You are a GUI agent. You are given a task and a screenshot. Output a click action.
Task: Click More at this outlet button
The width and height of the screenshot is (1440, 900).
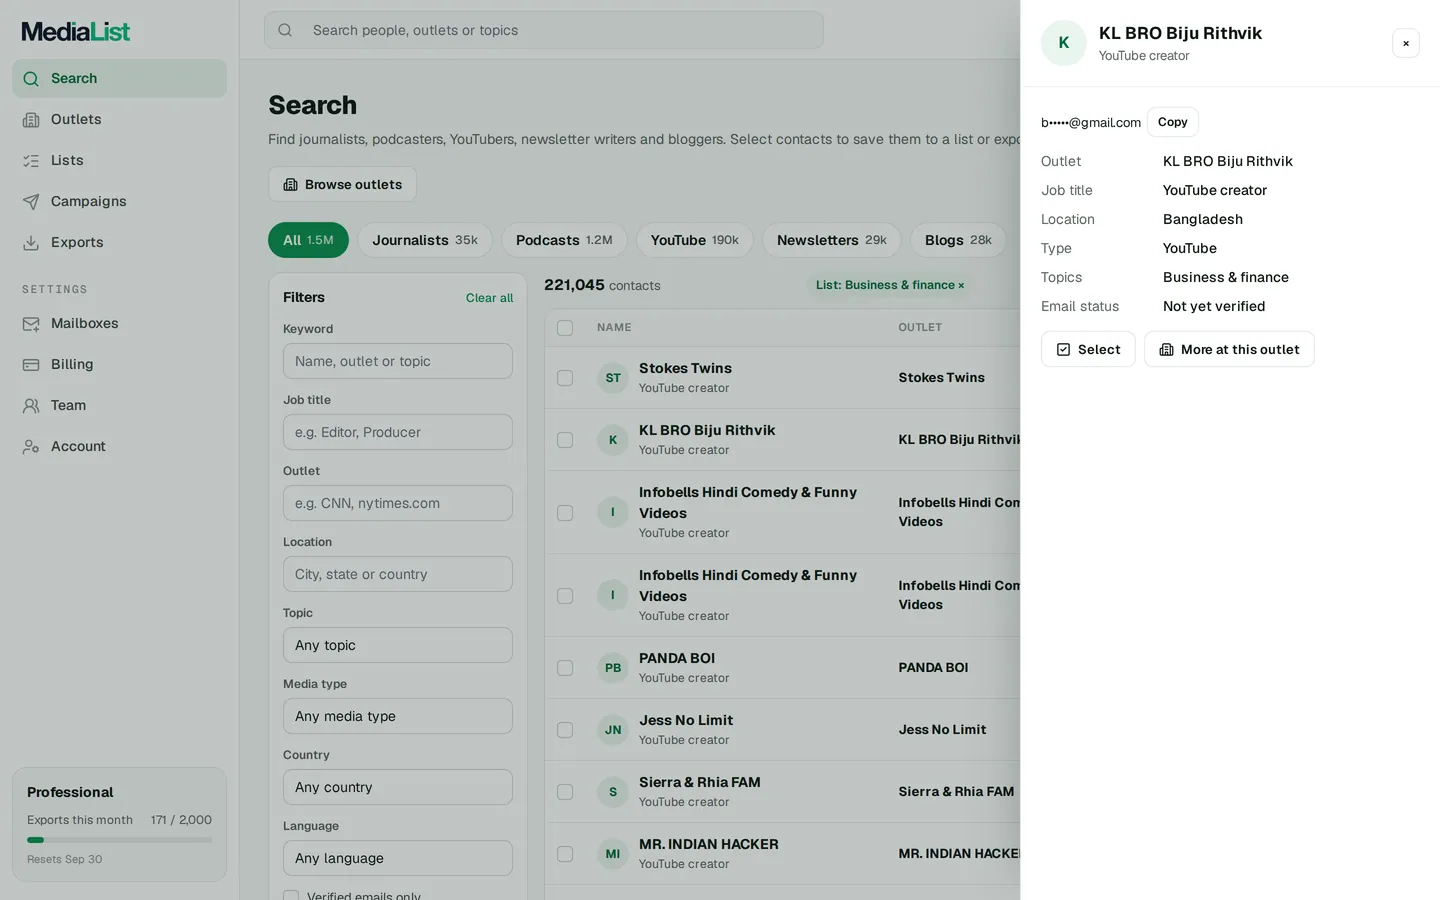(1229, 349)
